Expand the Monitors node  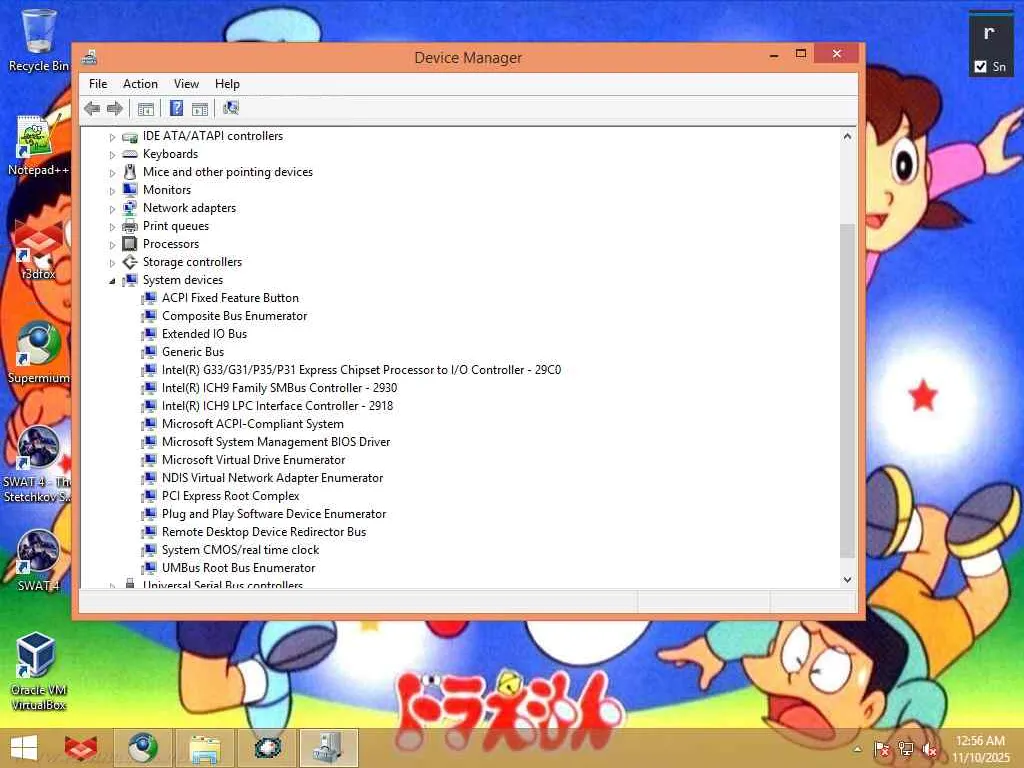tap(112, 191)
